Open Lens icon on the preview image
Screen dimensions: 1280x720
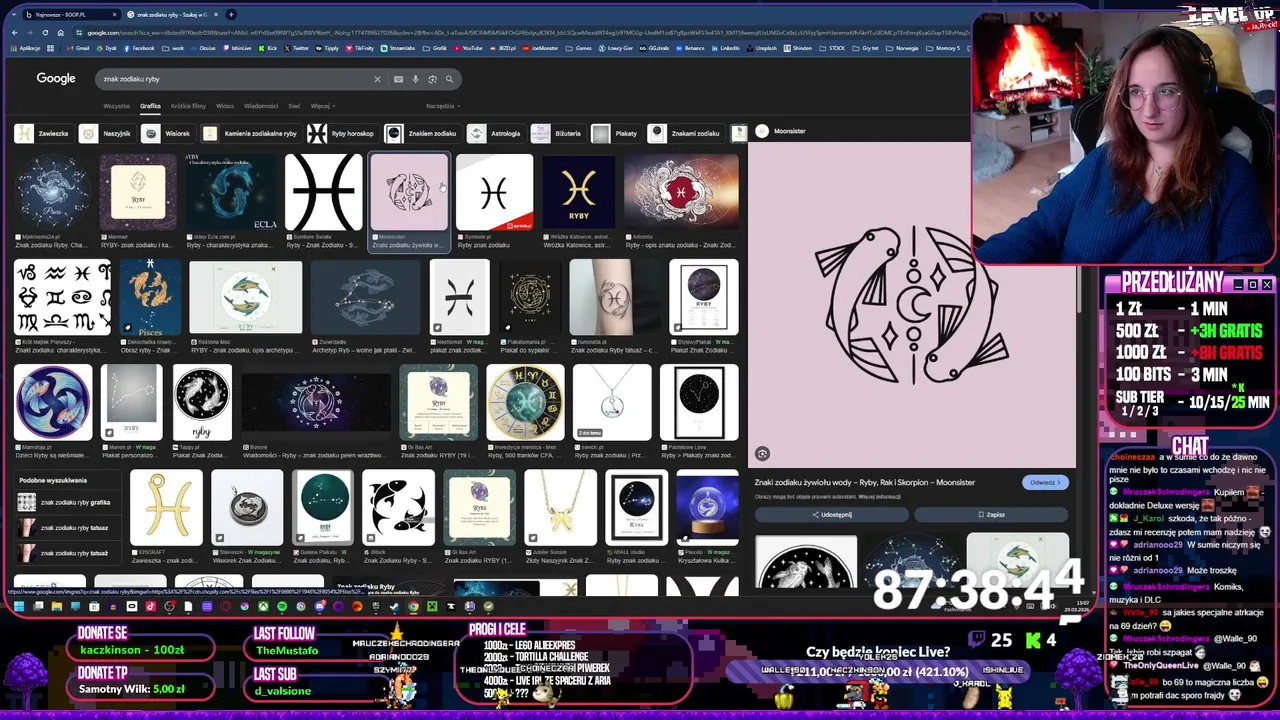coord(762,454)
